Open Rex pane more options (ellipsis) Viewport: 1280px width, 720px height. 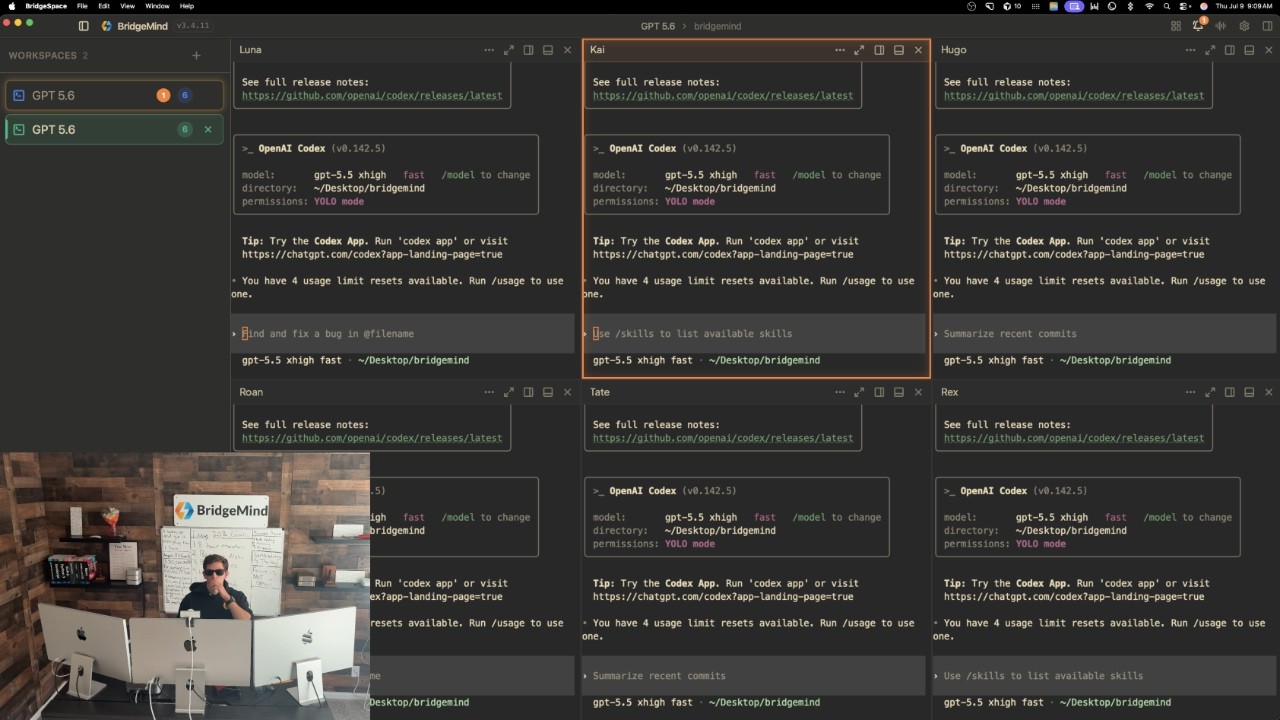click(x=1191, y=392)
